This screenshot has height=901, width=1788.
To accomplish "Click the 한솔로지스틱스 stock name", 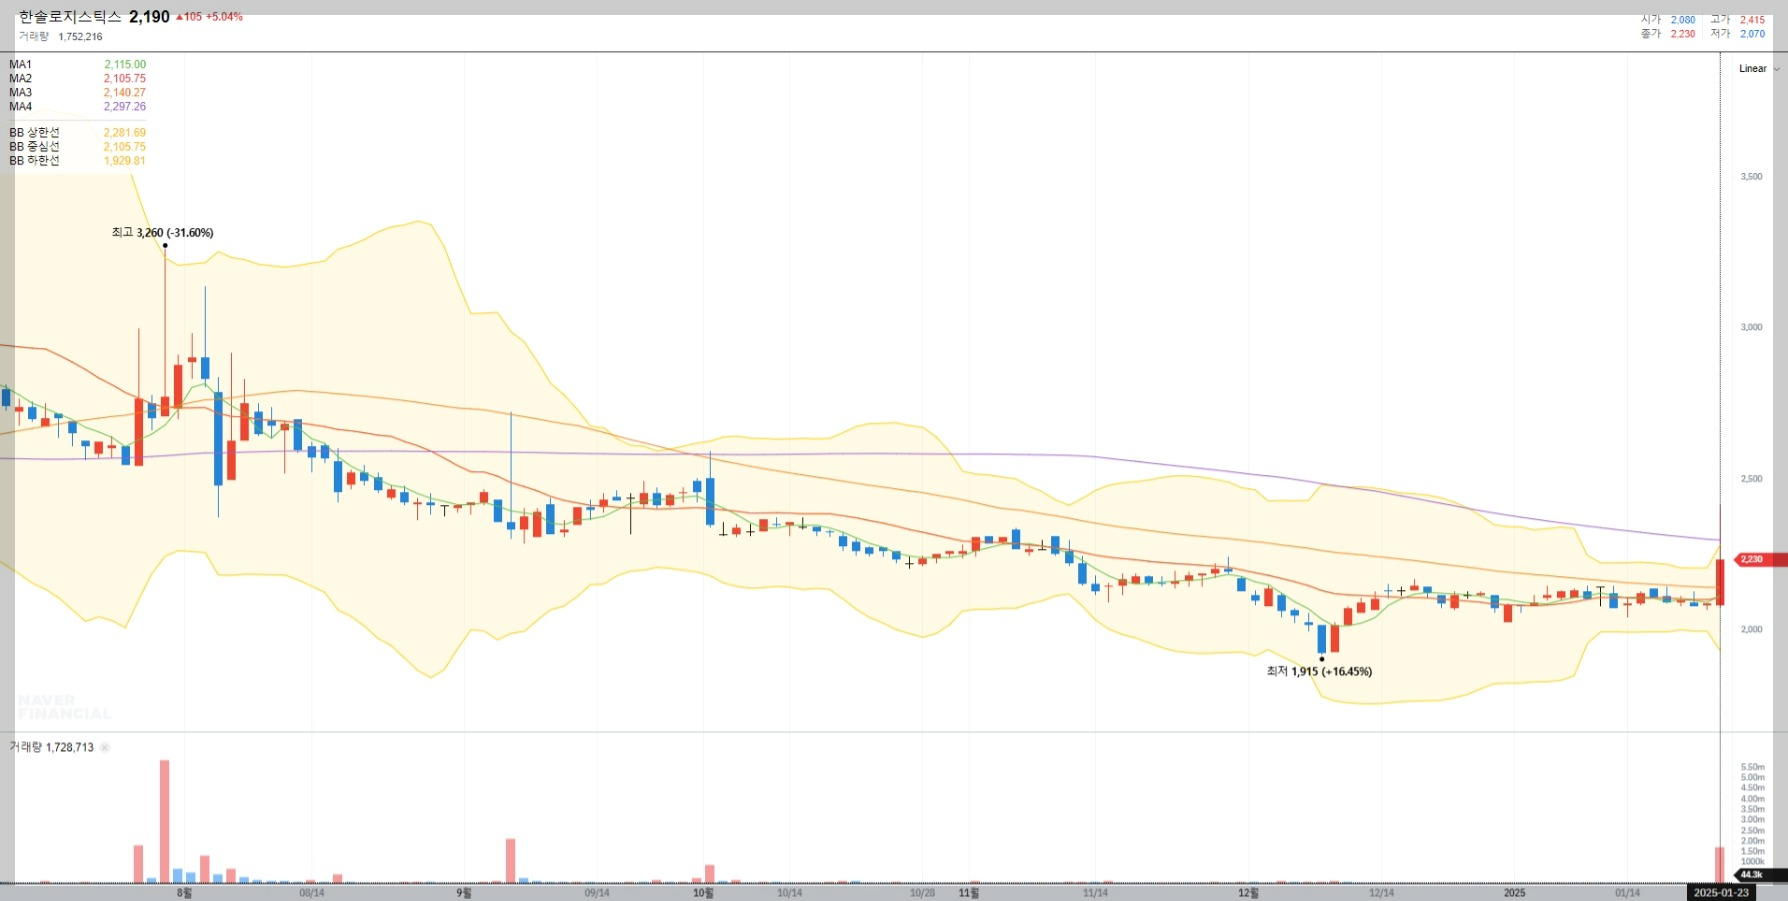I will click(x=70, y=17).
